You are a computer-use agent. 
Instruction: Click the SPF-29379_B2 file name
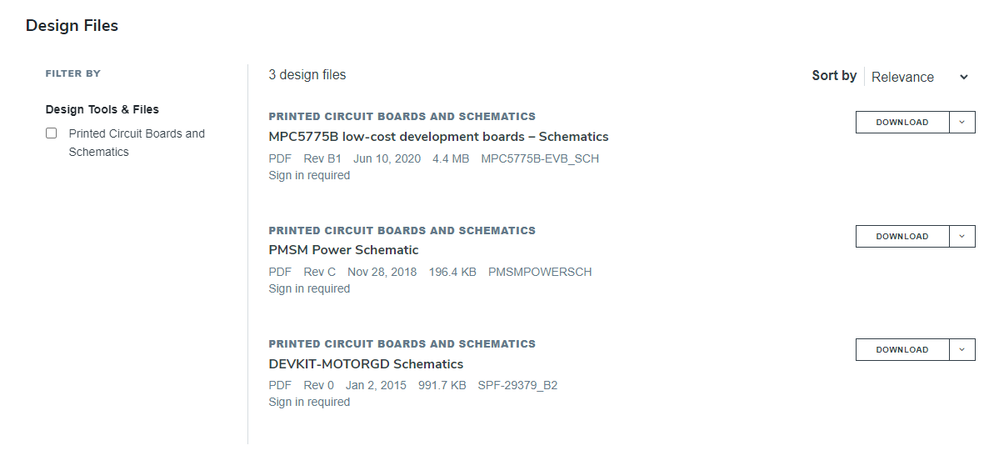pos(517,385)
